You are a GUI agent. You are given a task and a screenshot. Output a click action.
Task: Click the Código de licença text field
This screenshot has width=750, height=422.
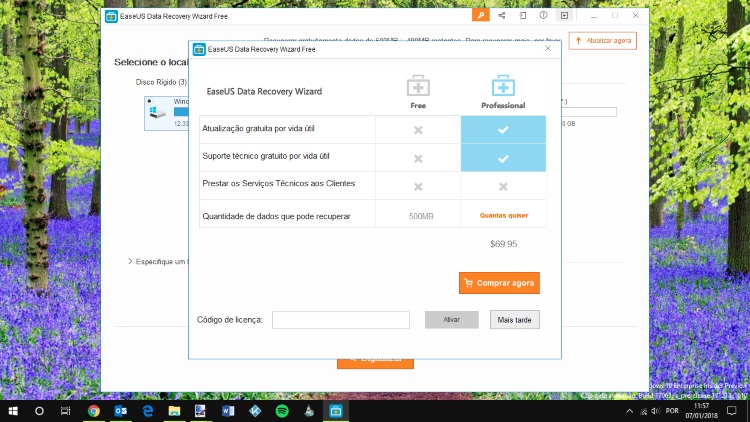click(340, 320)
